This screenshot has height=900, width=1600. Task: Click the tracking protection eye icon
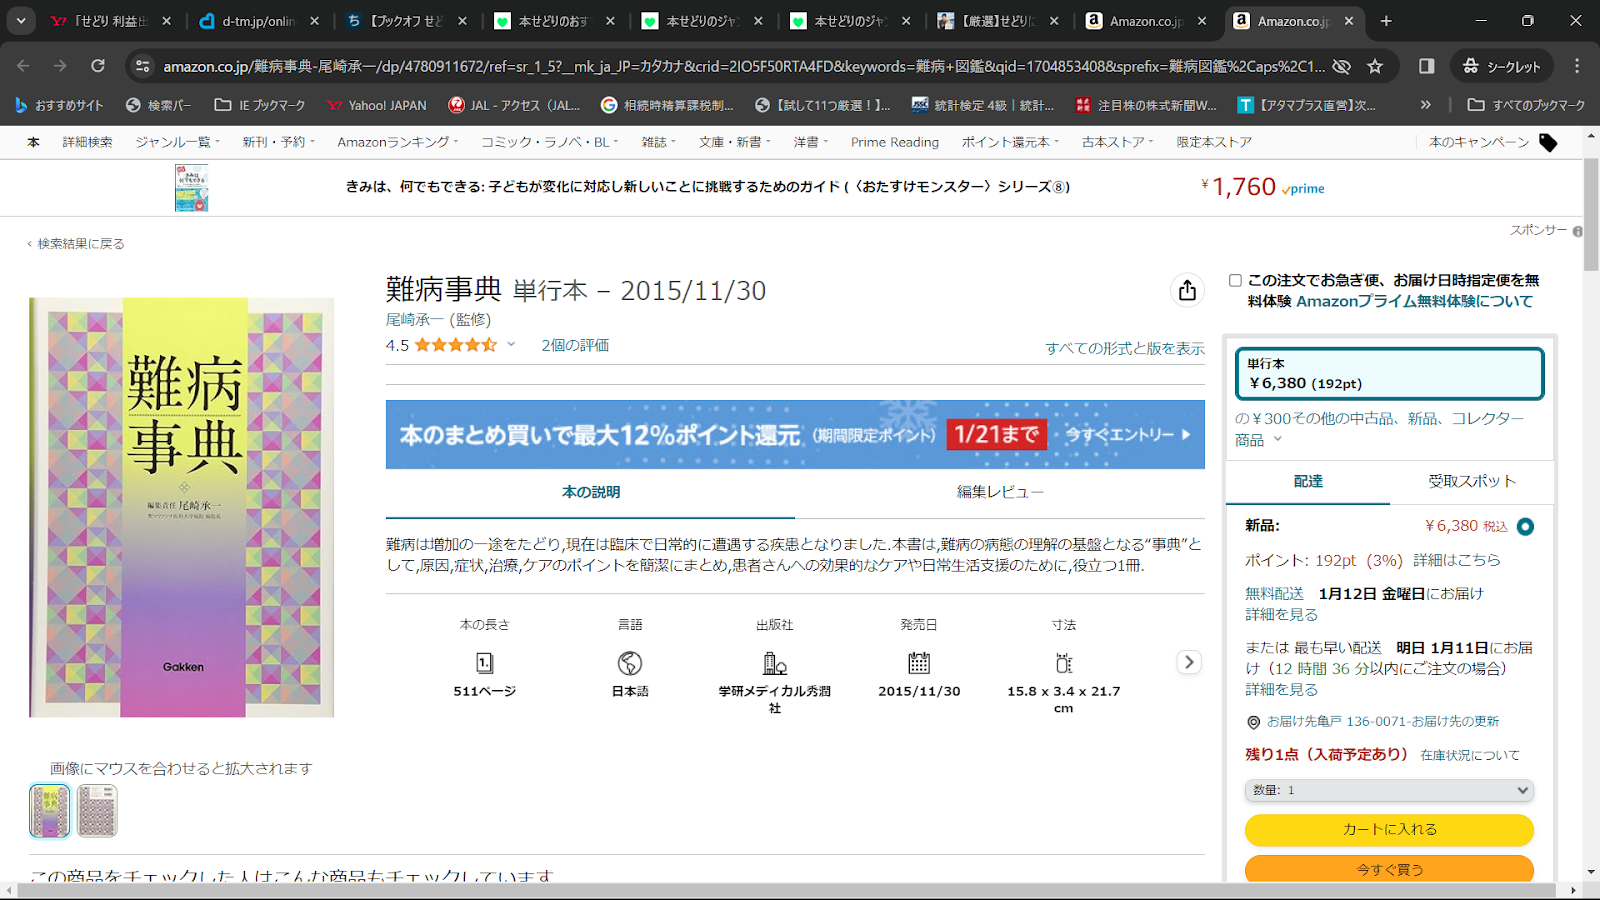pos(1342,66)
